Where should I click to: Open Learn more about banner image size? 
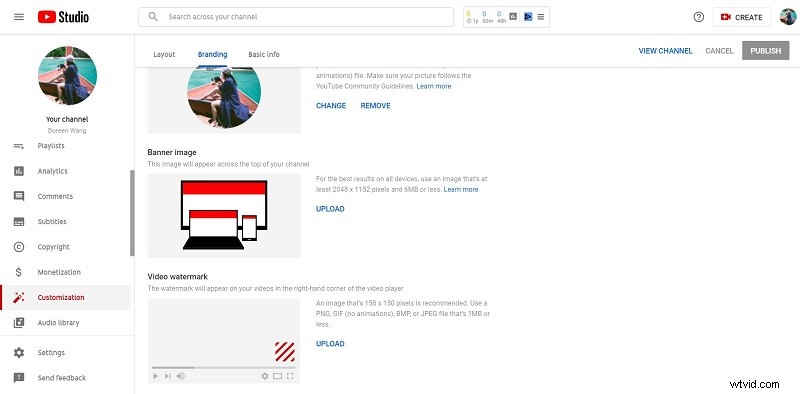[x=461, y=189]
